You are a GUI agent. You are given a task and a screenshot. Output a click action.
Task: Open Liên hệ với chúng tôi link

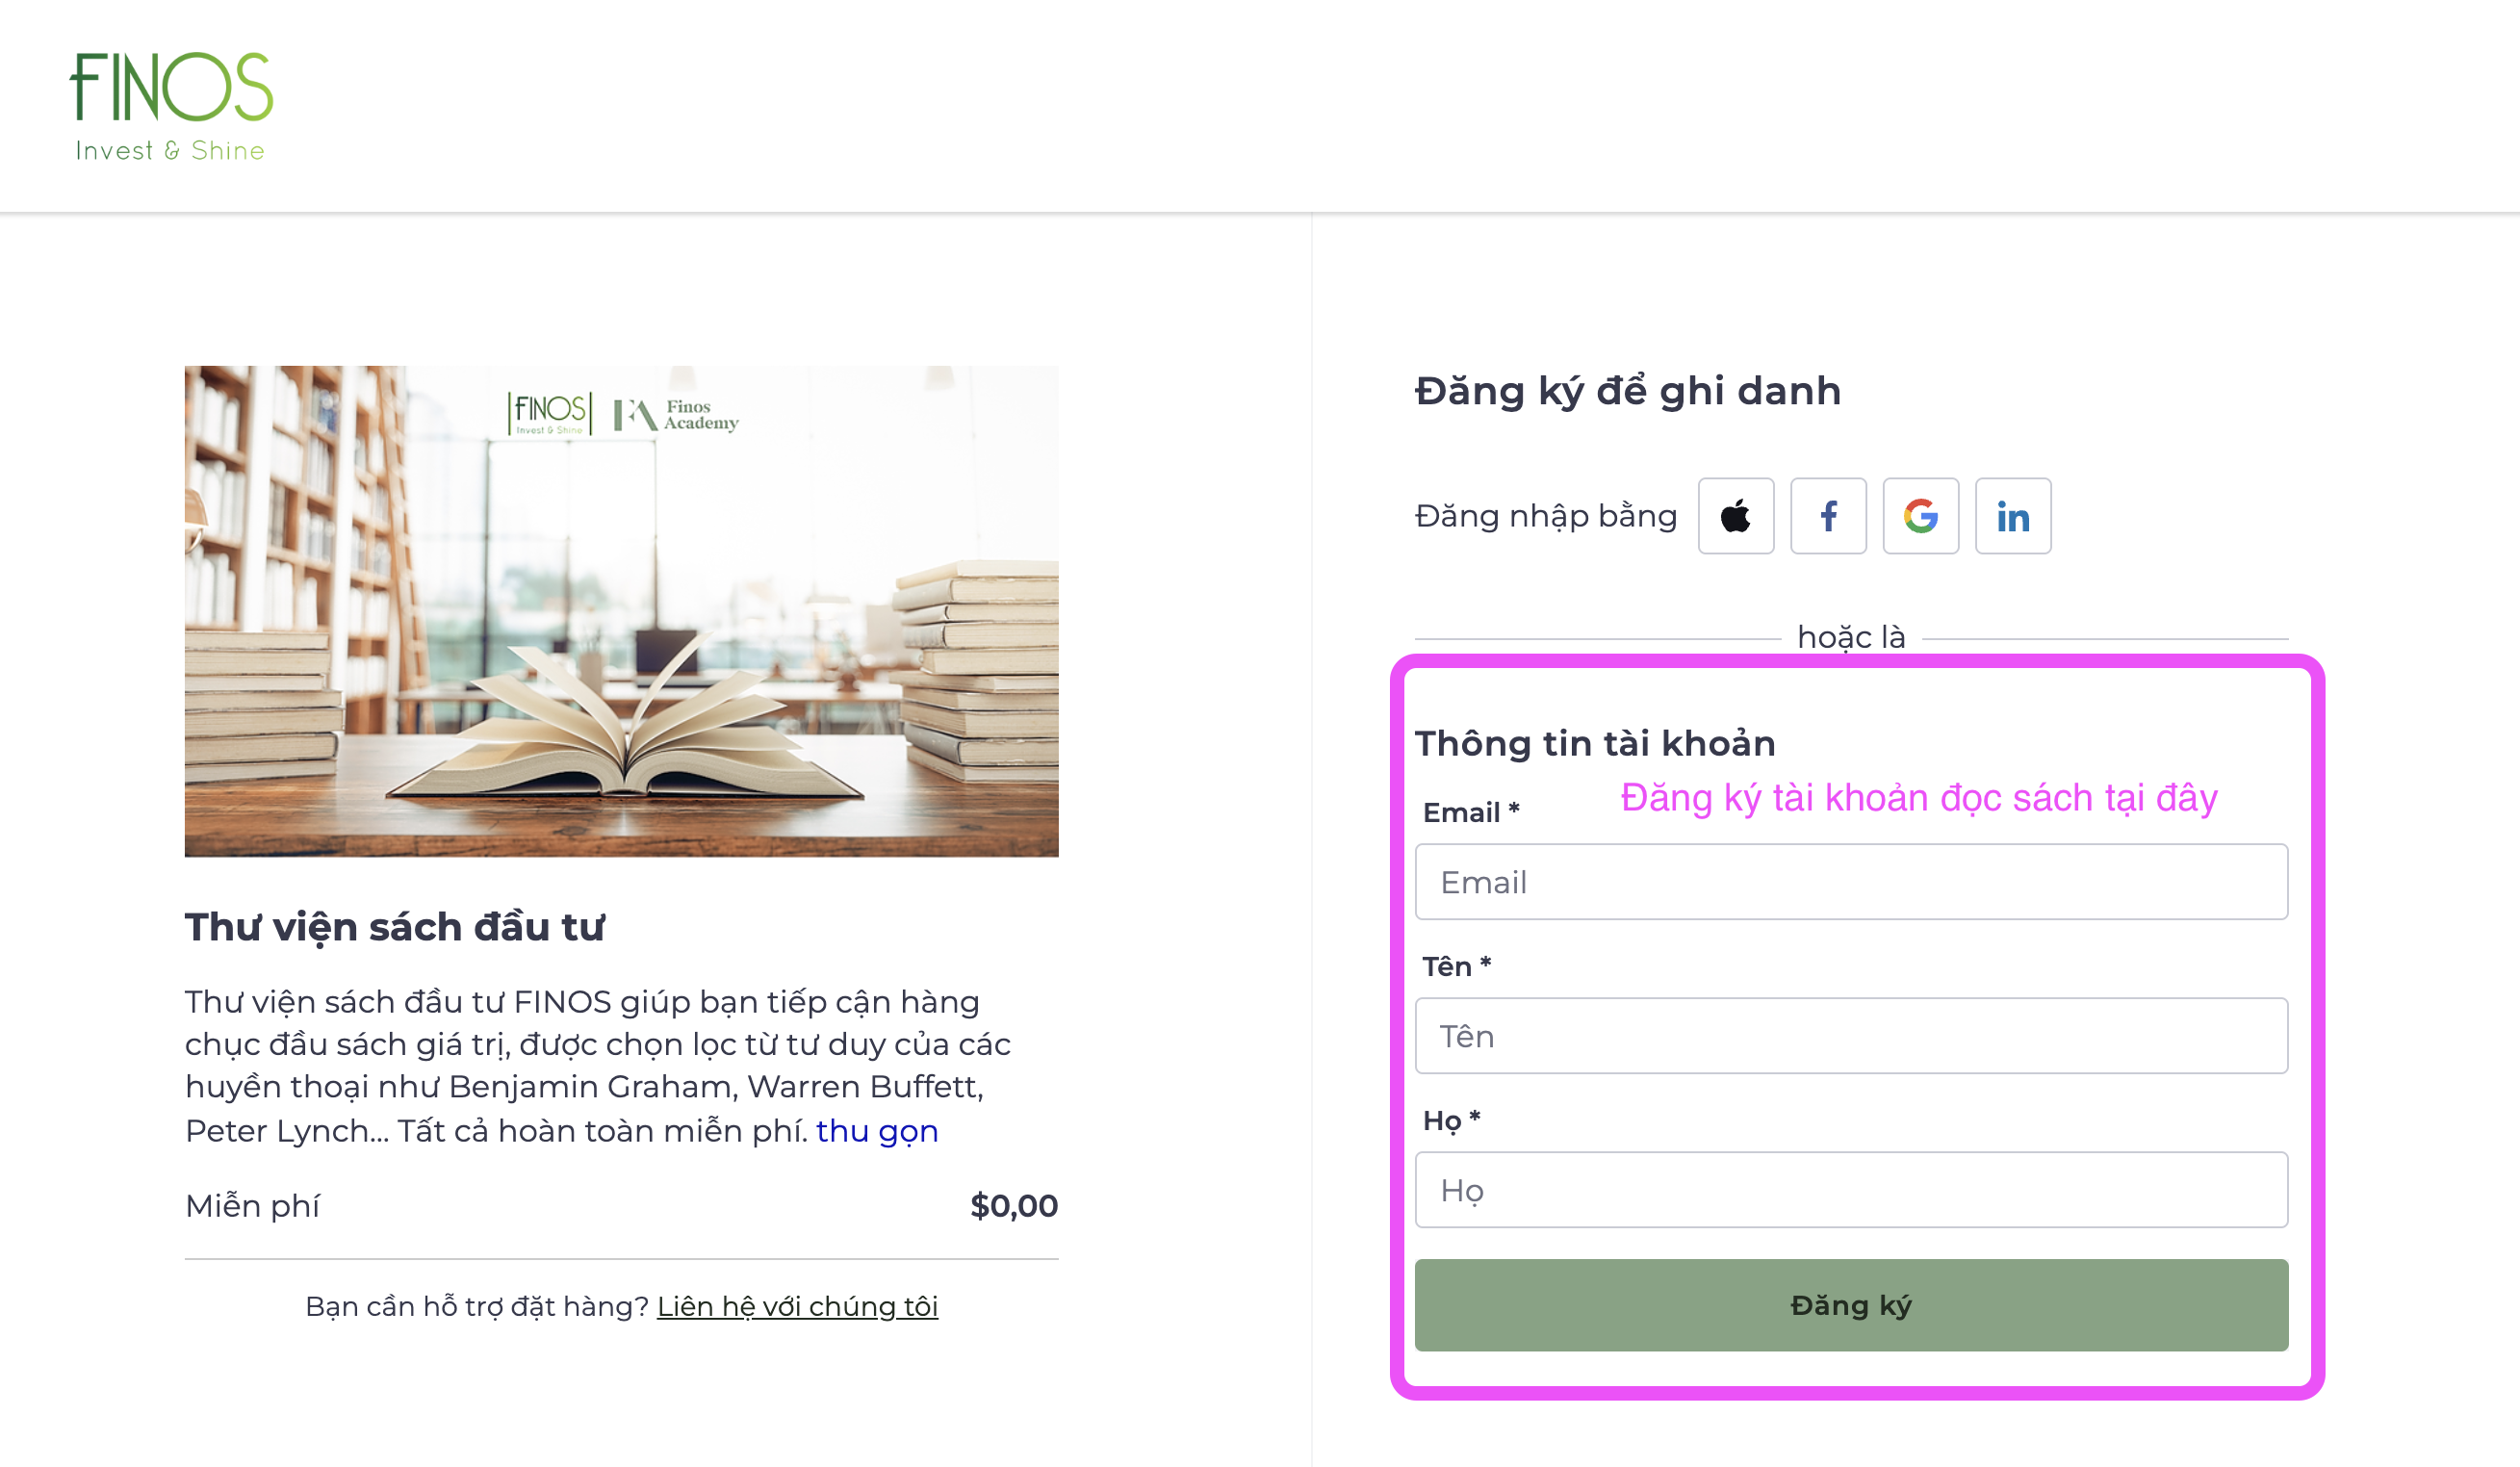(797, 1306)
